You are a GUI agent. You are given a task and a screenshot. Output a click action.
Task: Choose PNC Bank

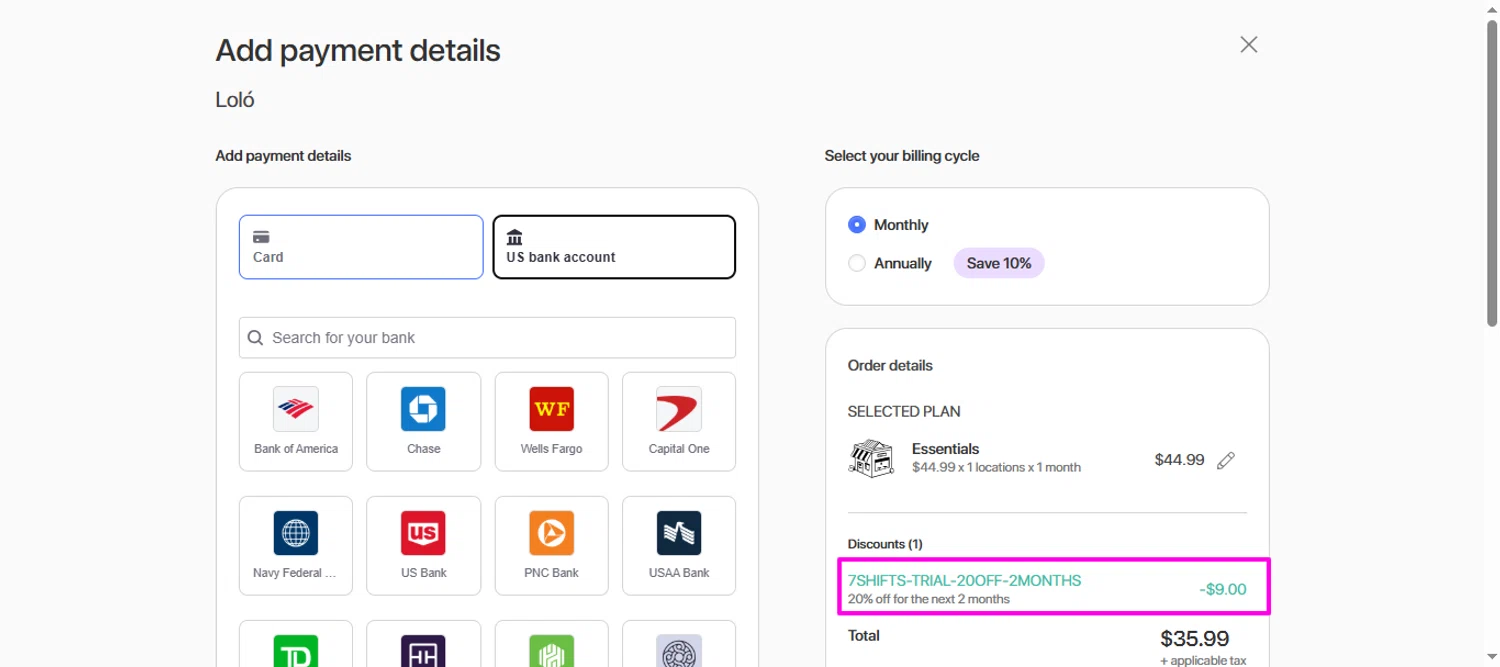coord(551,546)
